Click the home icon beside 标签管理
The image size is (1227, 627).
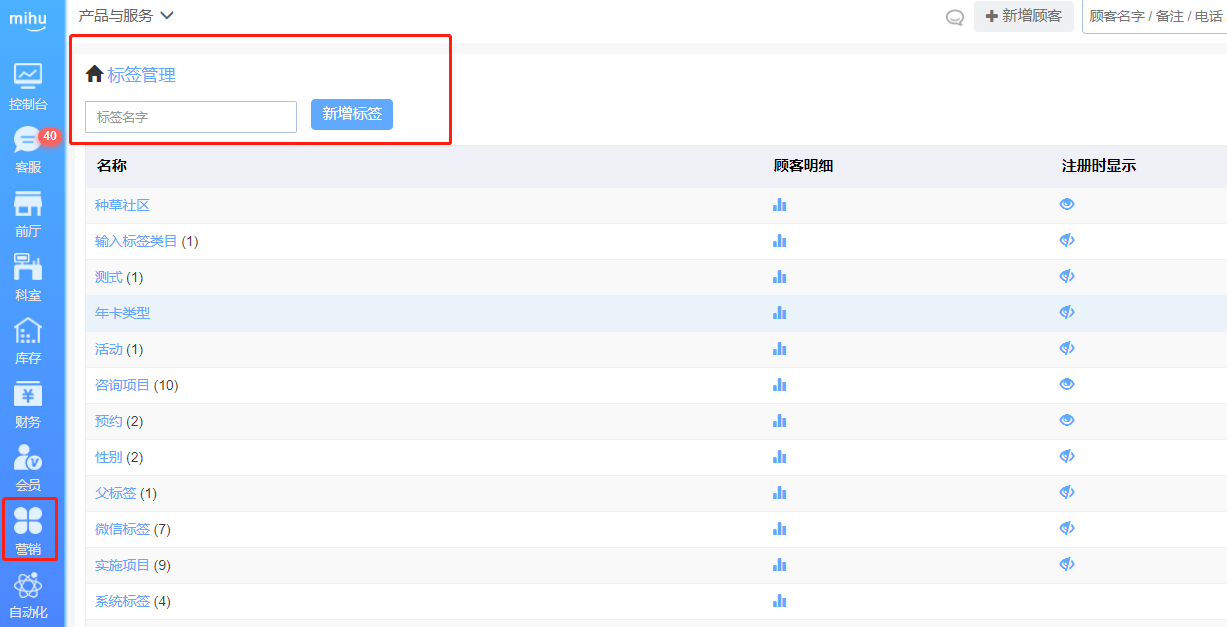[x=95, y=74]
